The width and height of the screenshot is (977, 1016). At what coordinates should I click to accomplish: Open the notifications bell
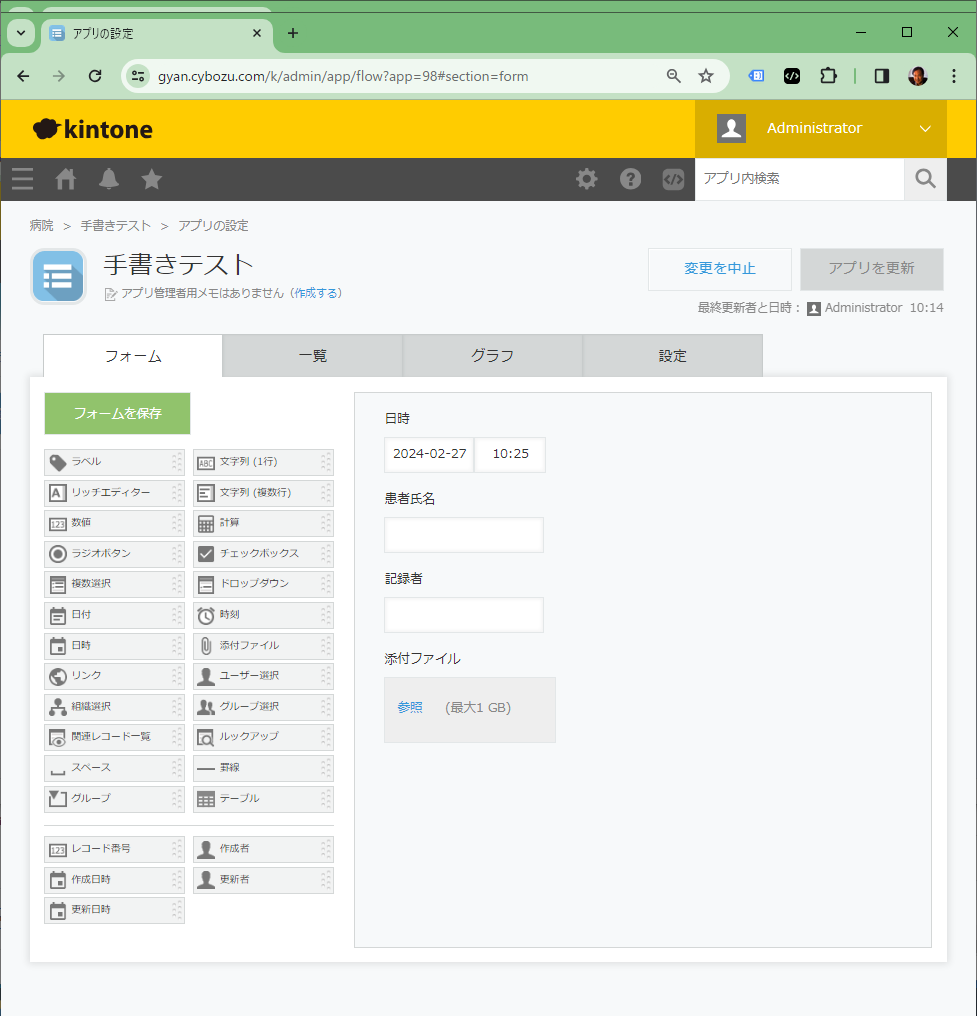click(109, 179)
